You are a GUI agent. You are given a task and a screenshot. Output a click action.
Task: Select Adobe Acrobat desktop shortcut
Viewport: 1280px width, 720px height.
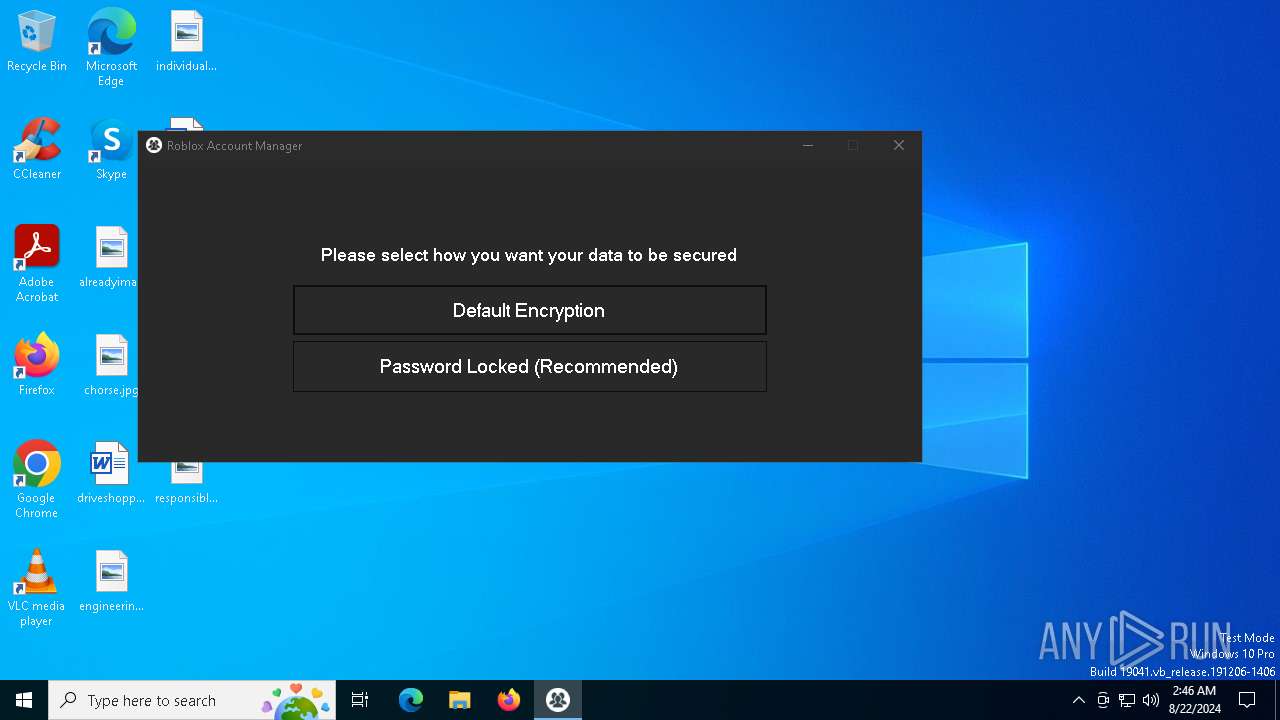click(x=37, y=264)
